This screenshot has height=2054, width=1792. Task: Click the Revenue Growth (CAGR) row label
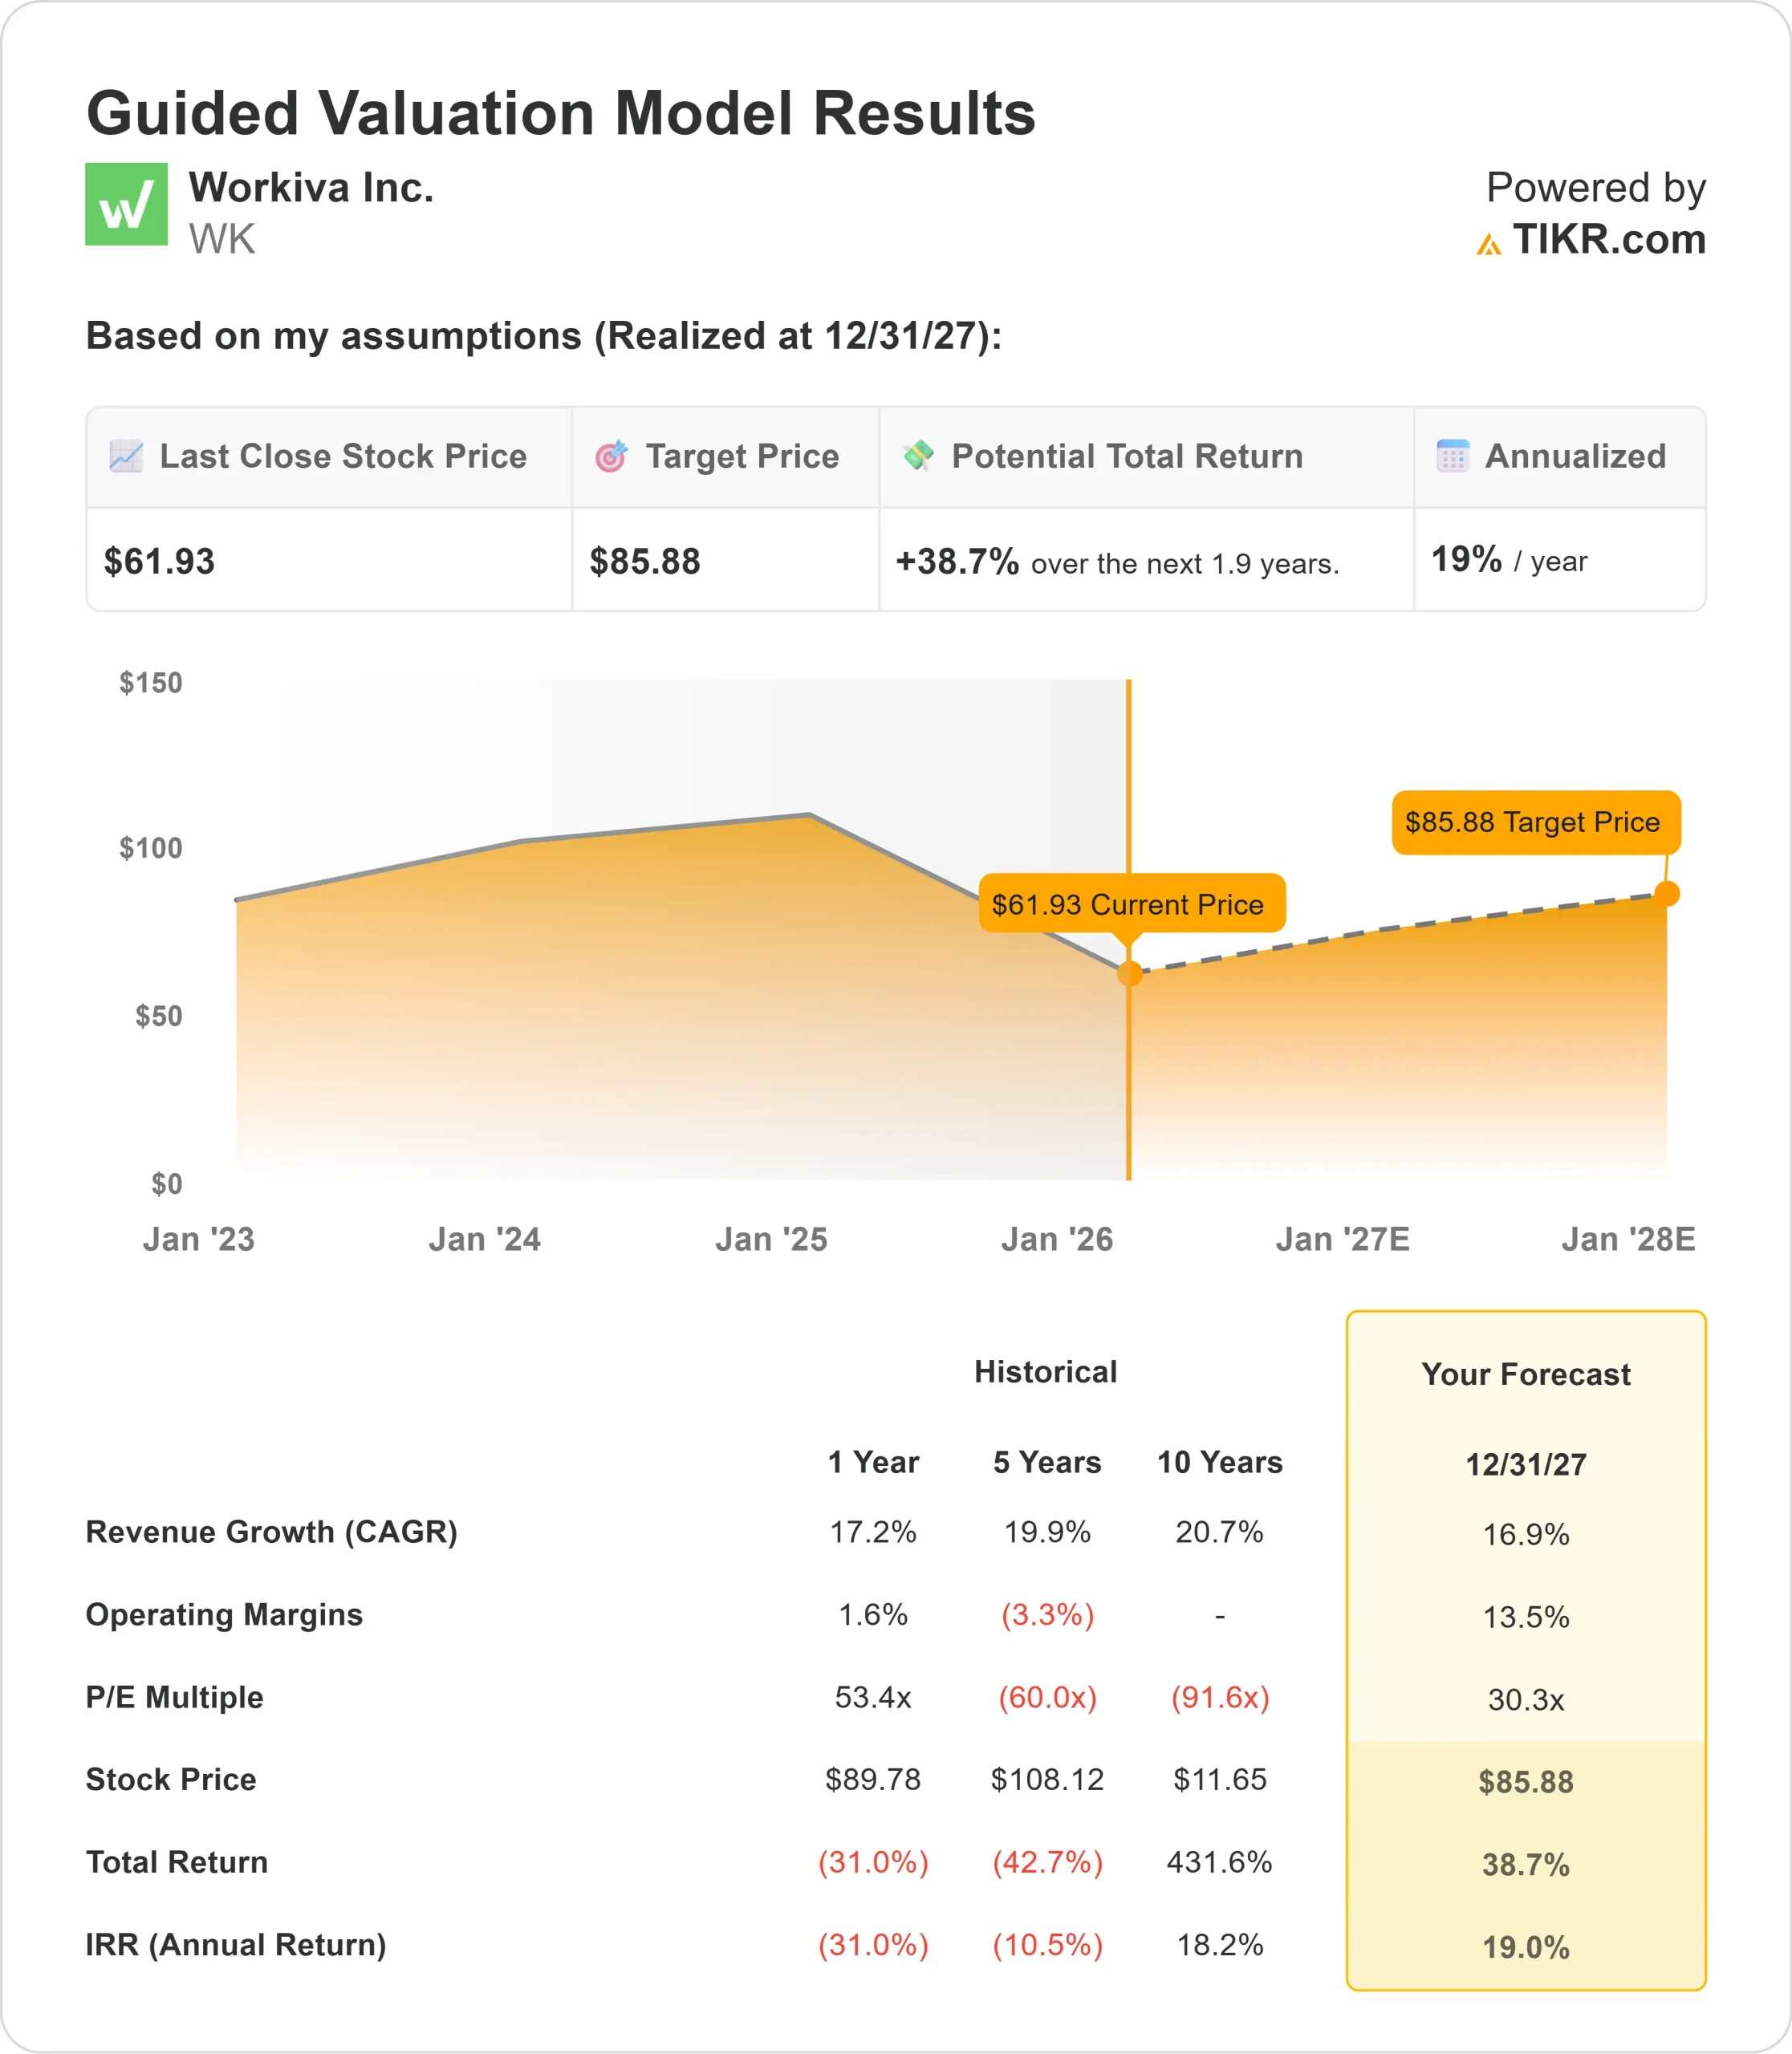271,1531
